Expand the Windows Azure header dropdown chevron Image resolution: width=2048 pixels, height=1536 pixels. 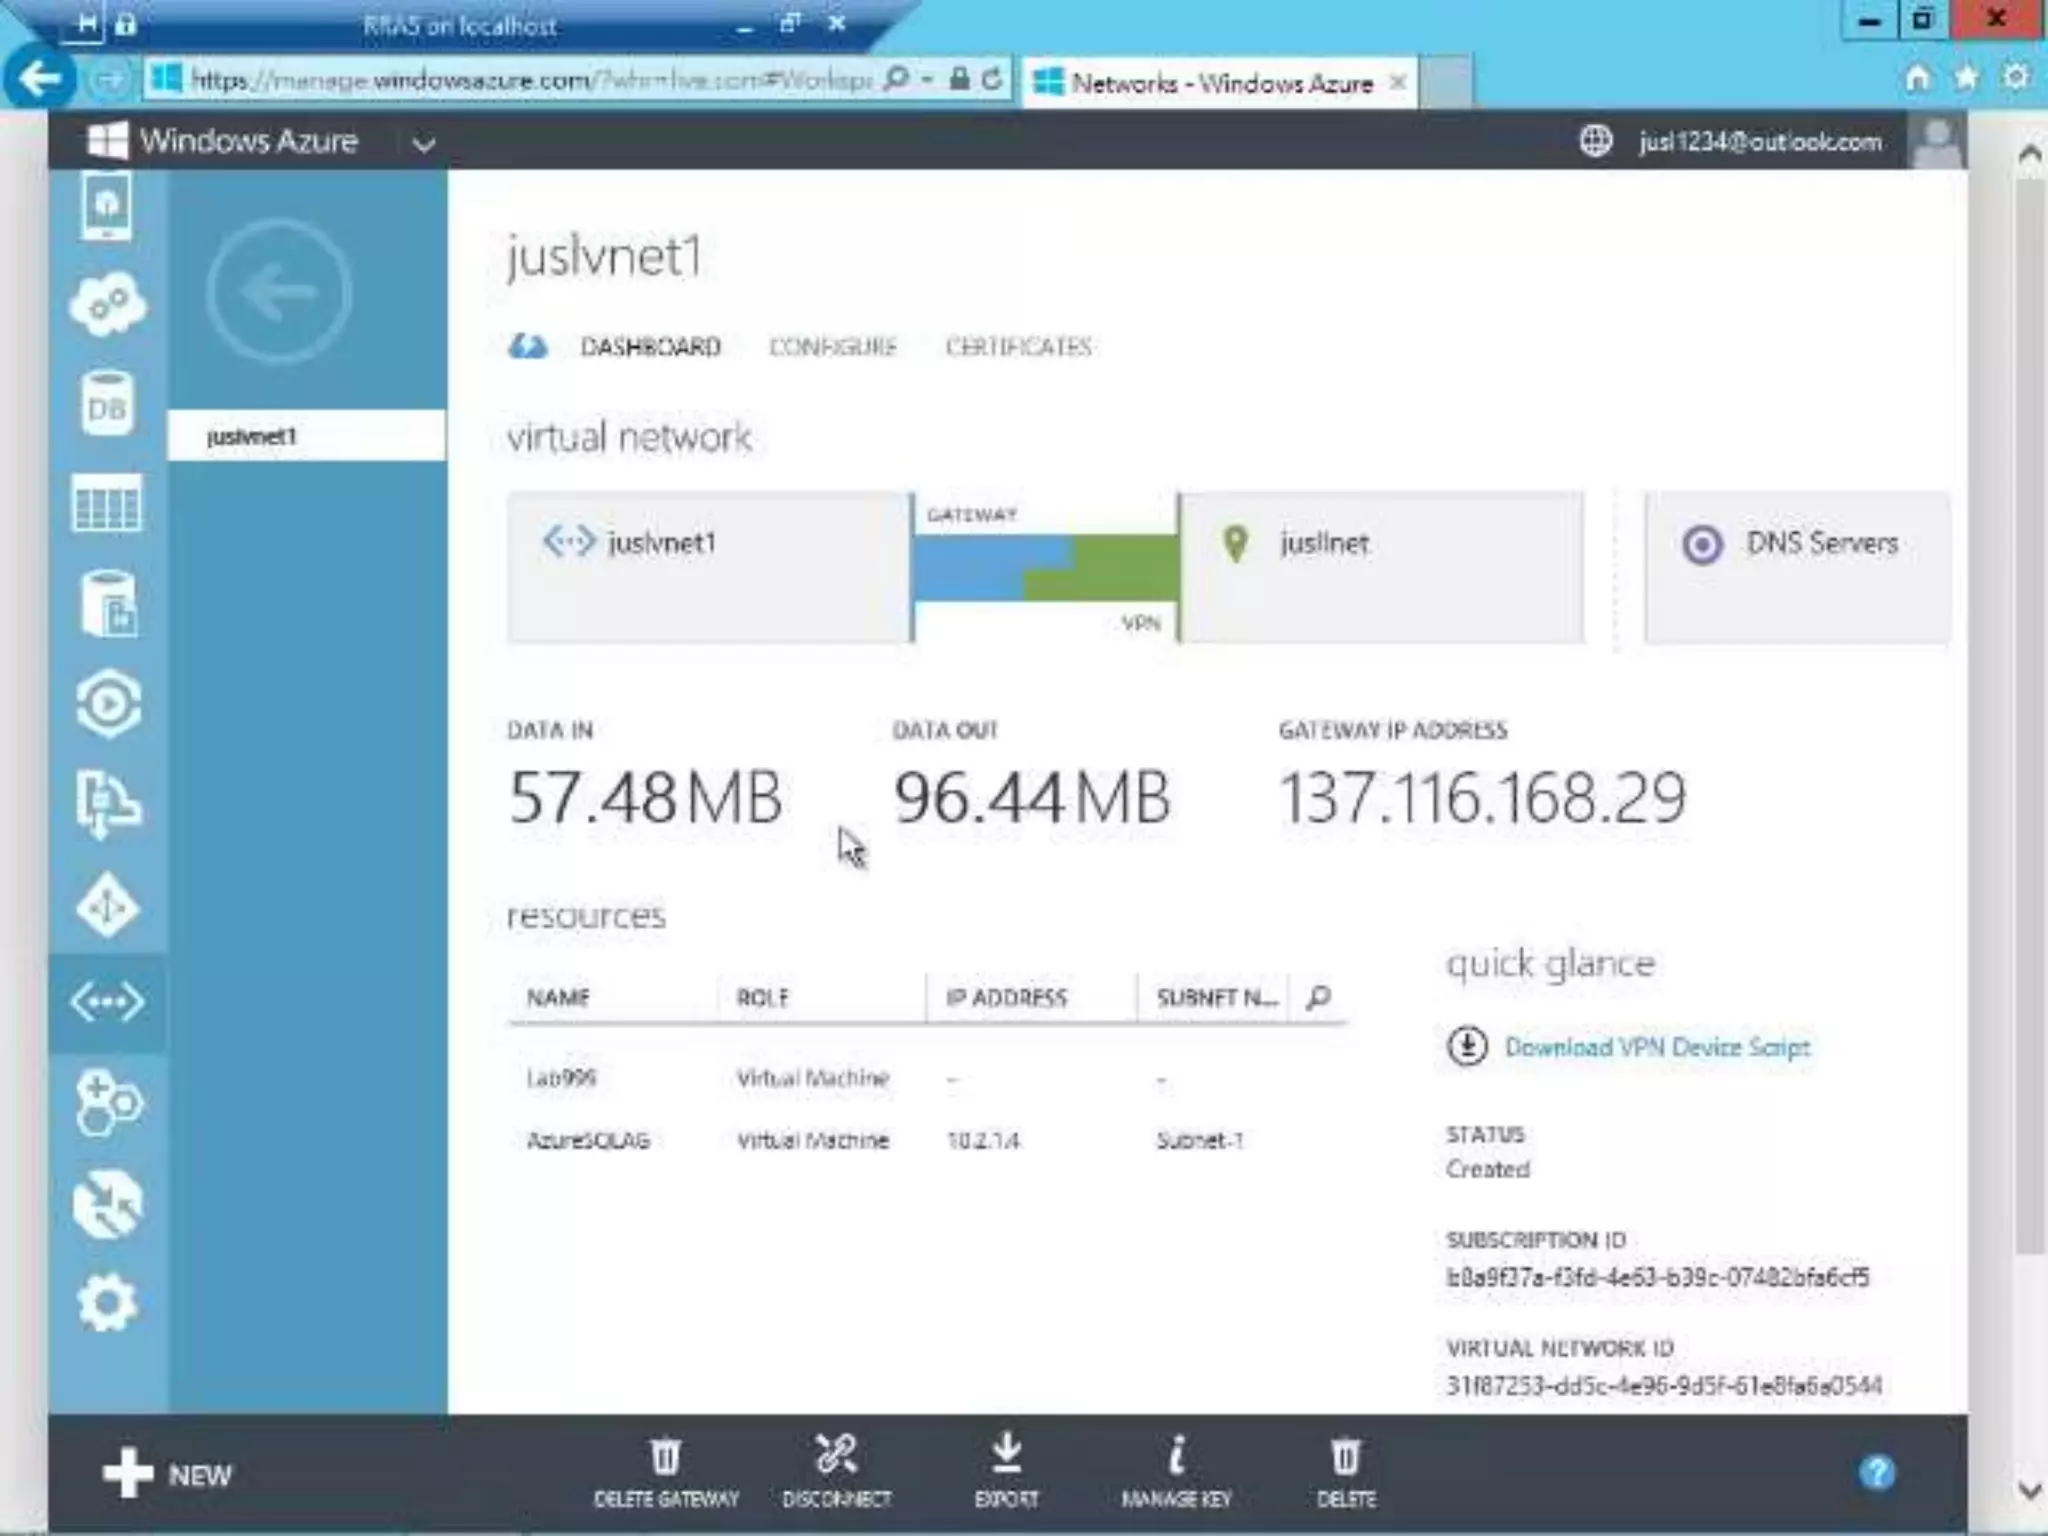click(x=424, y=144)
